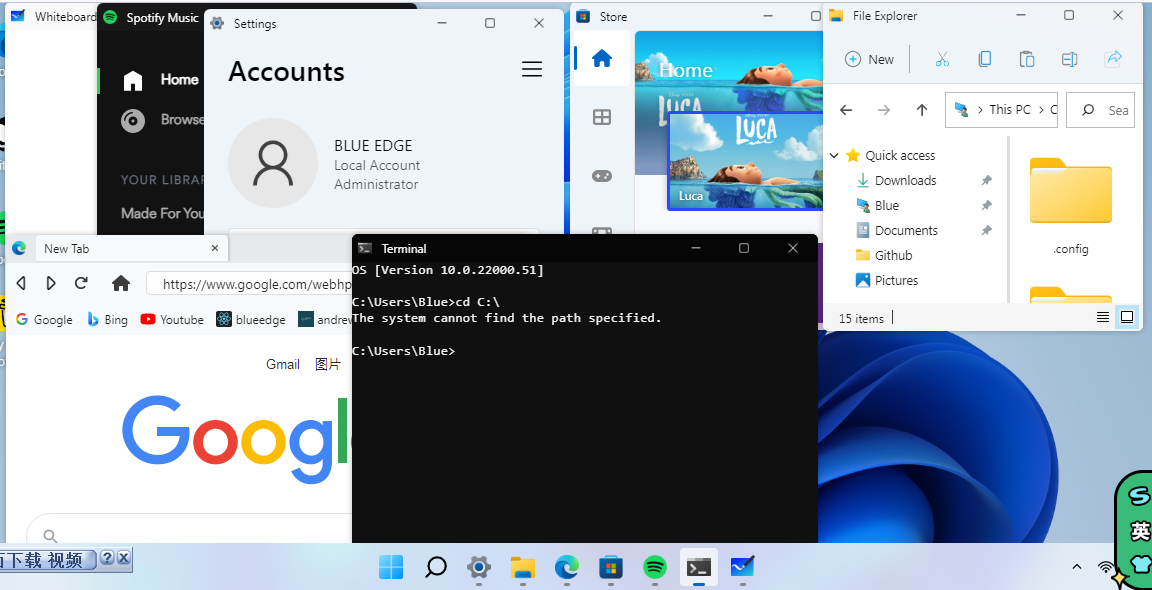Switch File Explorer to large icons view

[x=1126, y=317]
